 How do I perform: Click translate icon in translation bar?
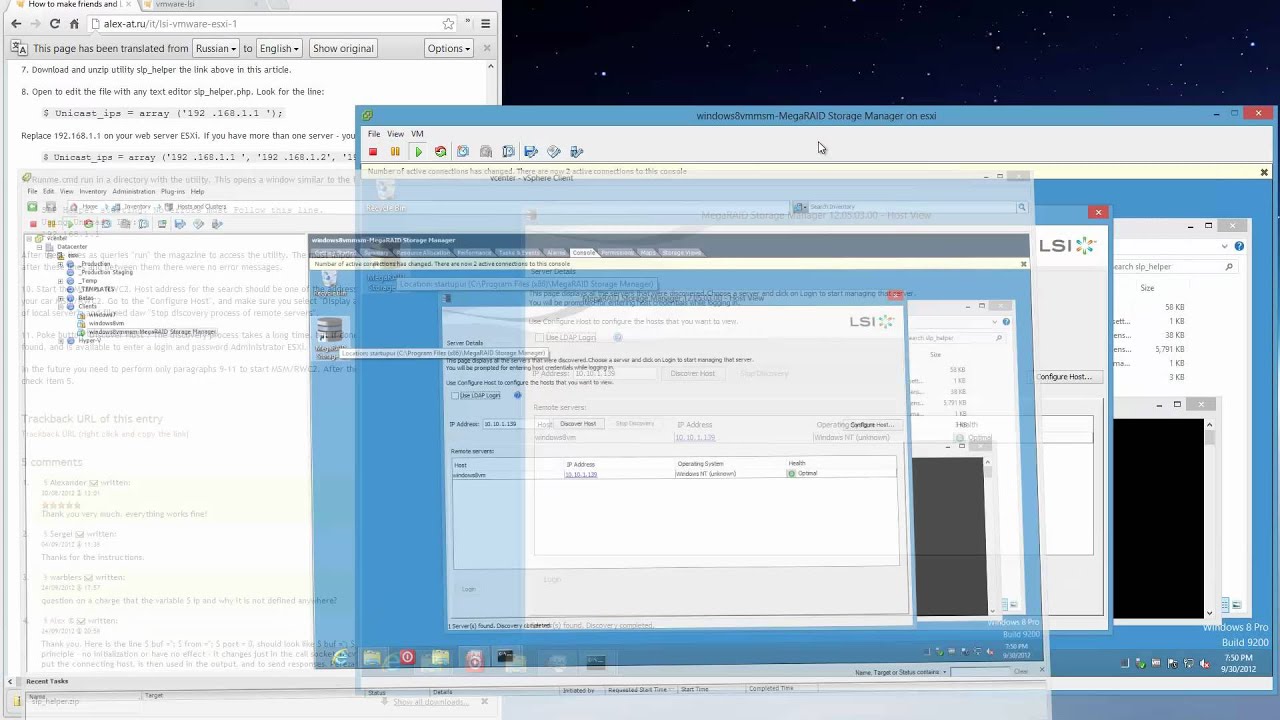19,48
